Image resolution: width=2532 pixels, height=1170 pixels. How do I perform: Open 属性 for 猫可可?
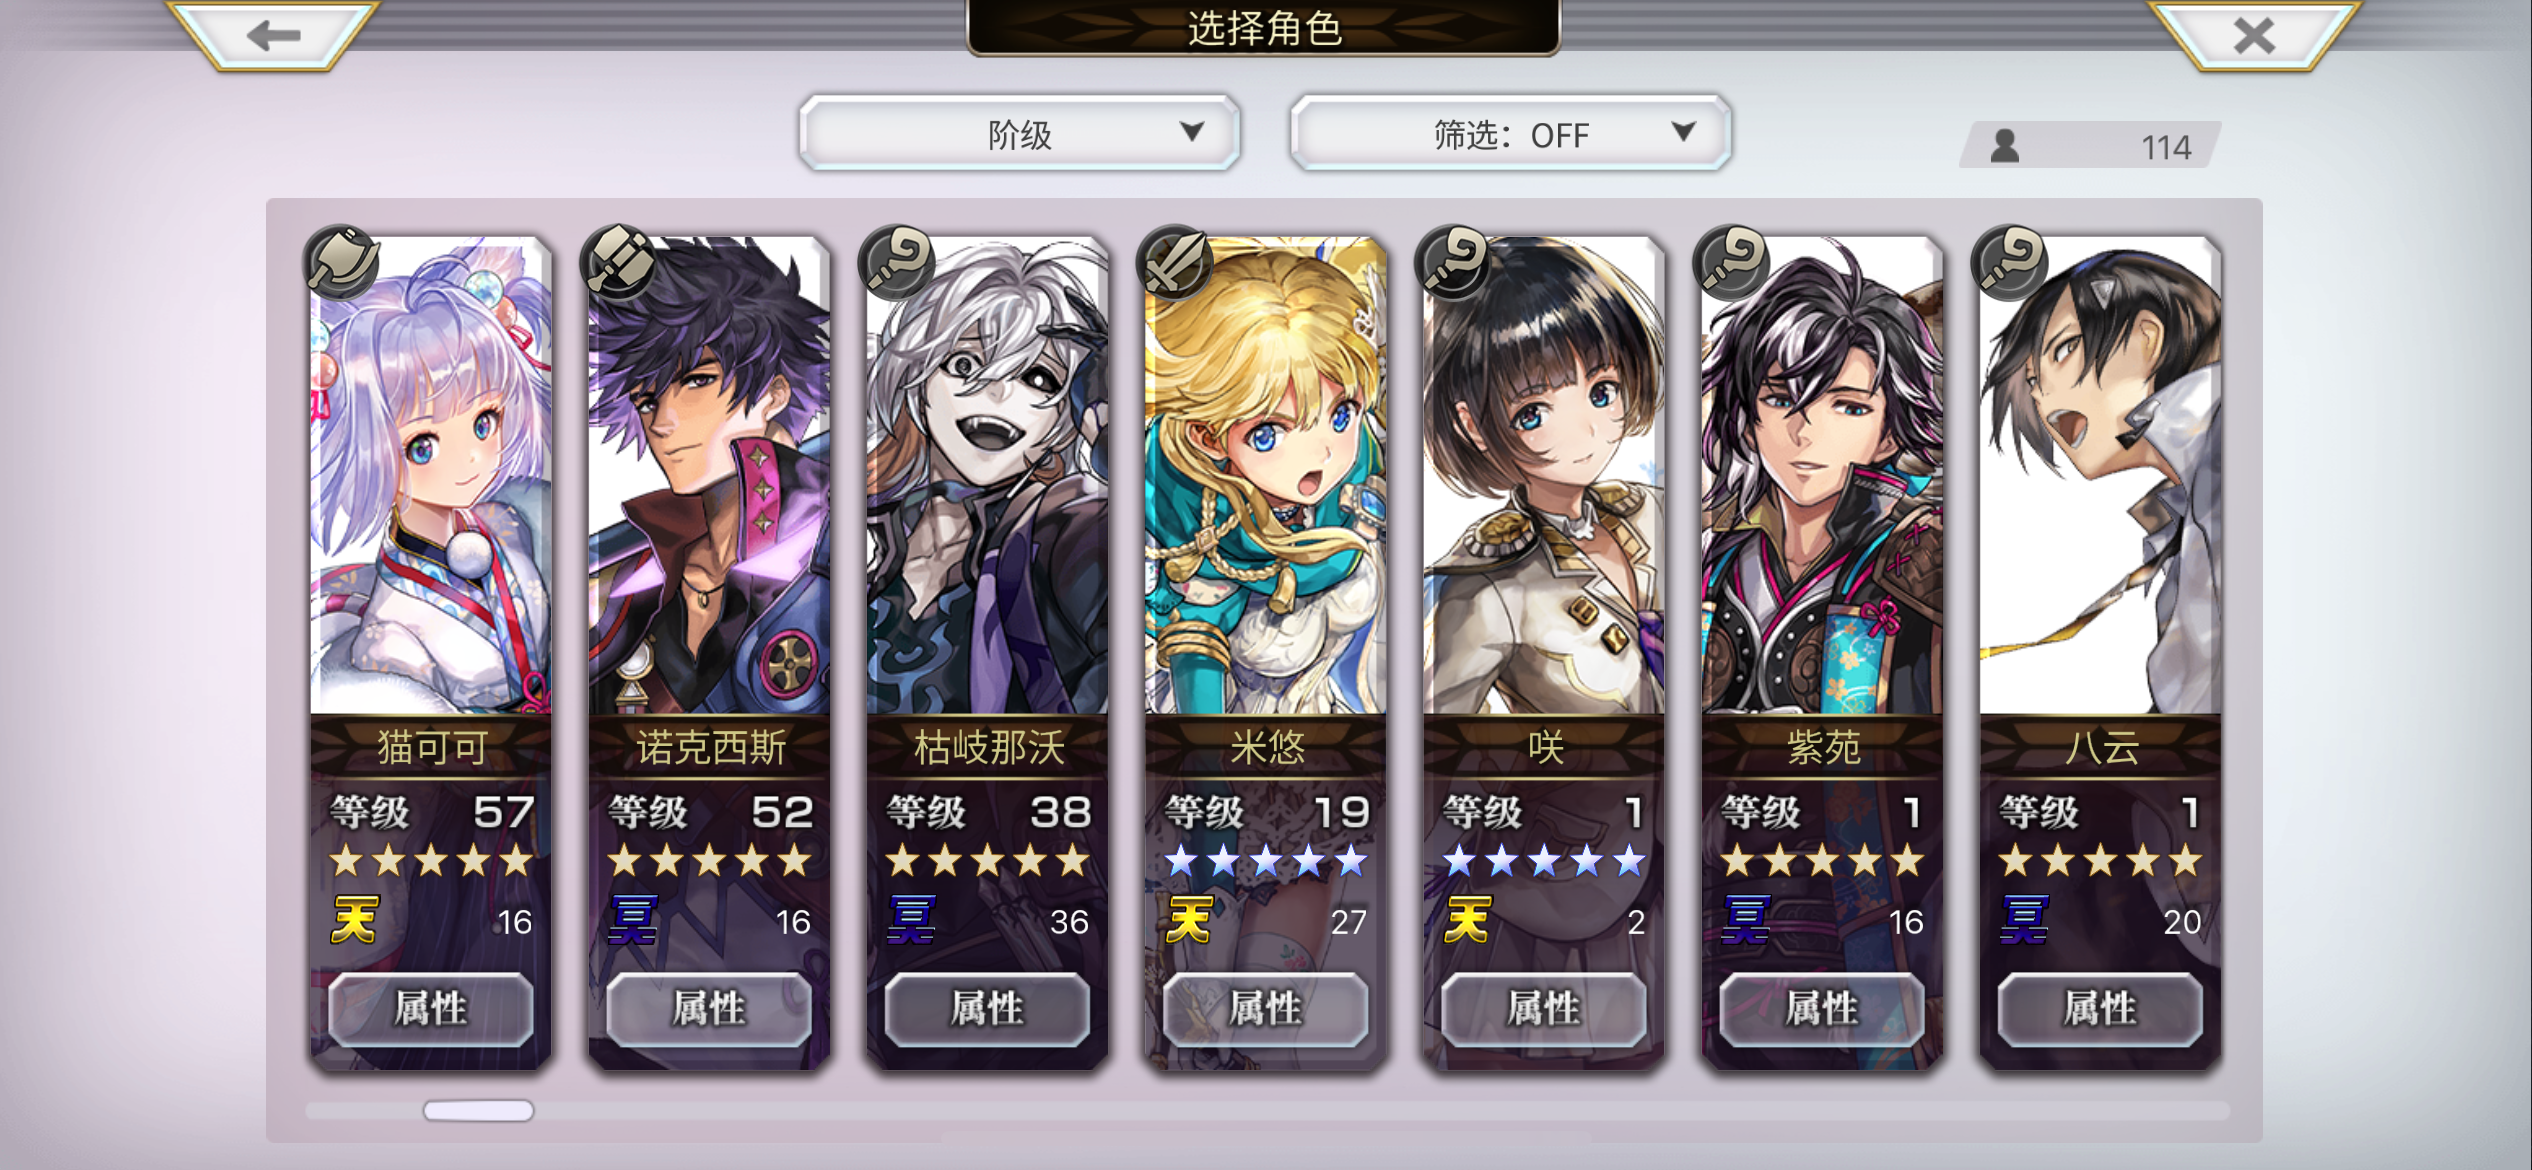point(430,1008)
